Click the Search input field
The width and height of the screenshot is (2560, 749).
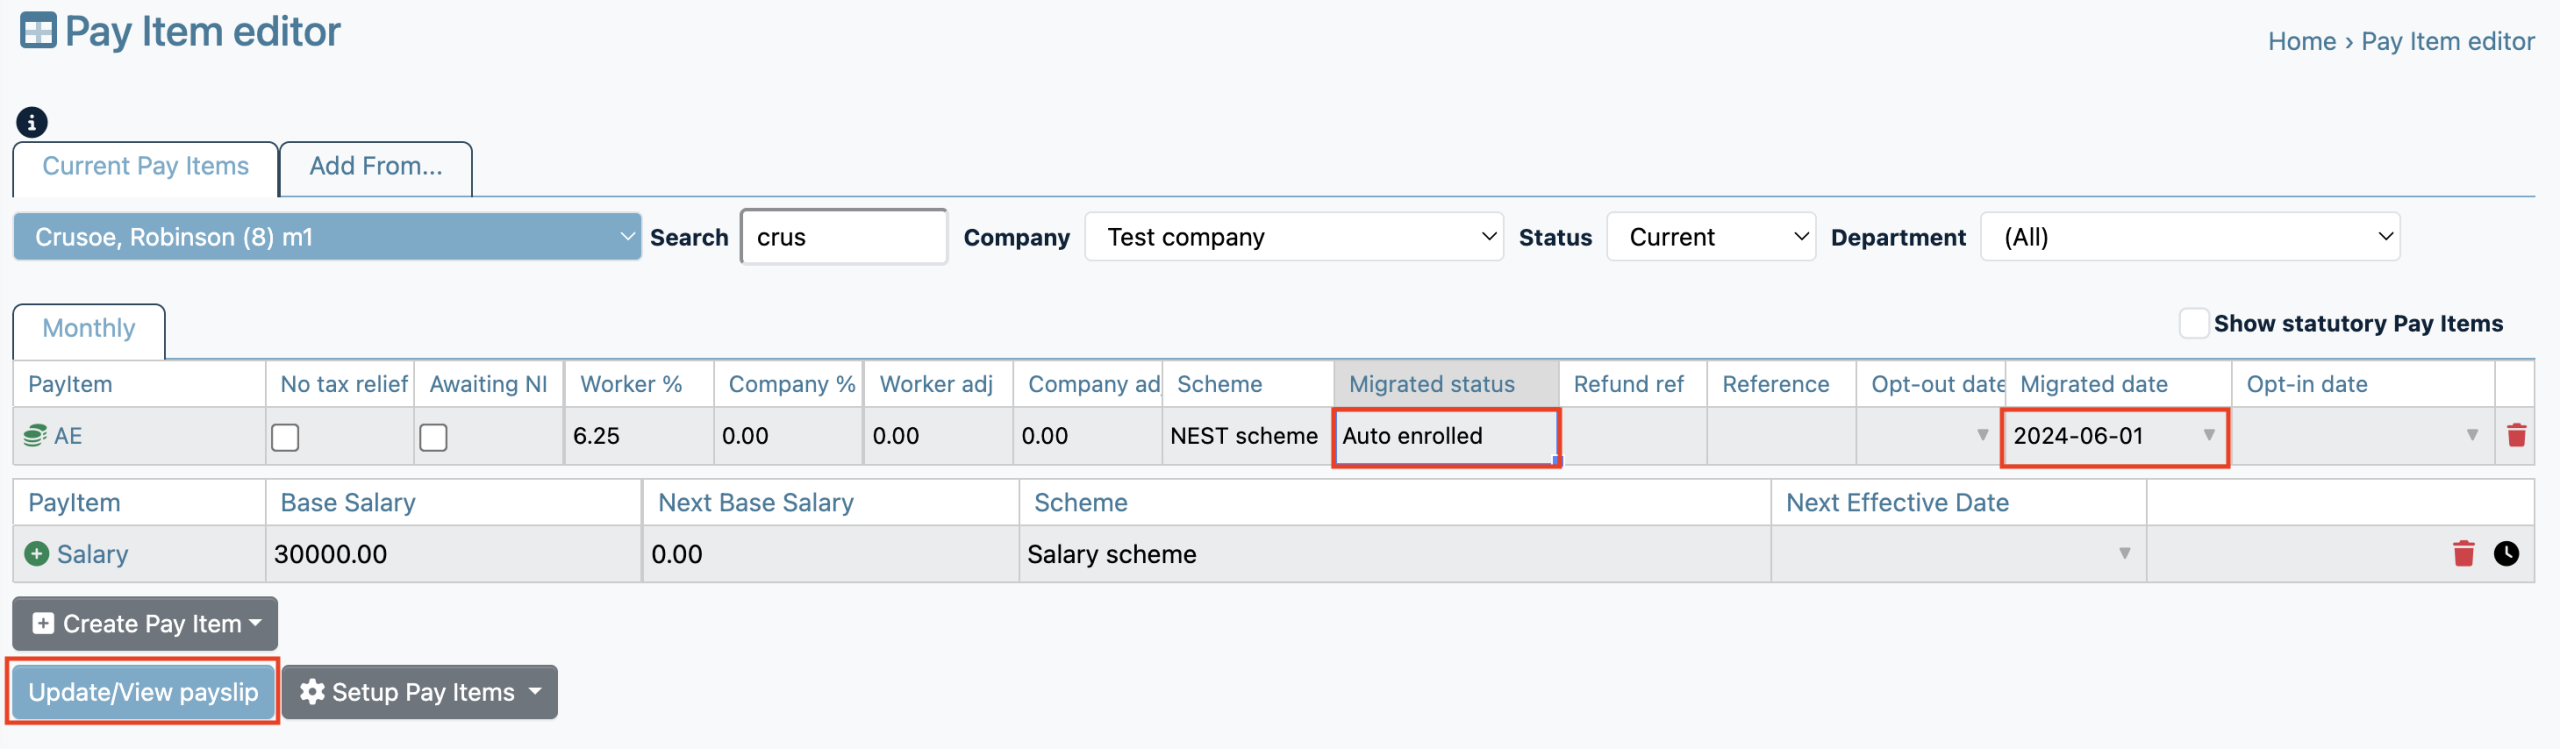(843, 237)
